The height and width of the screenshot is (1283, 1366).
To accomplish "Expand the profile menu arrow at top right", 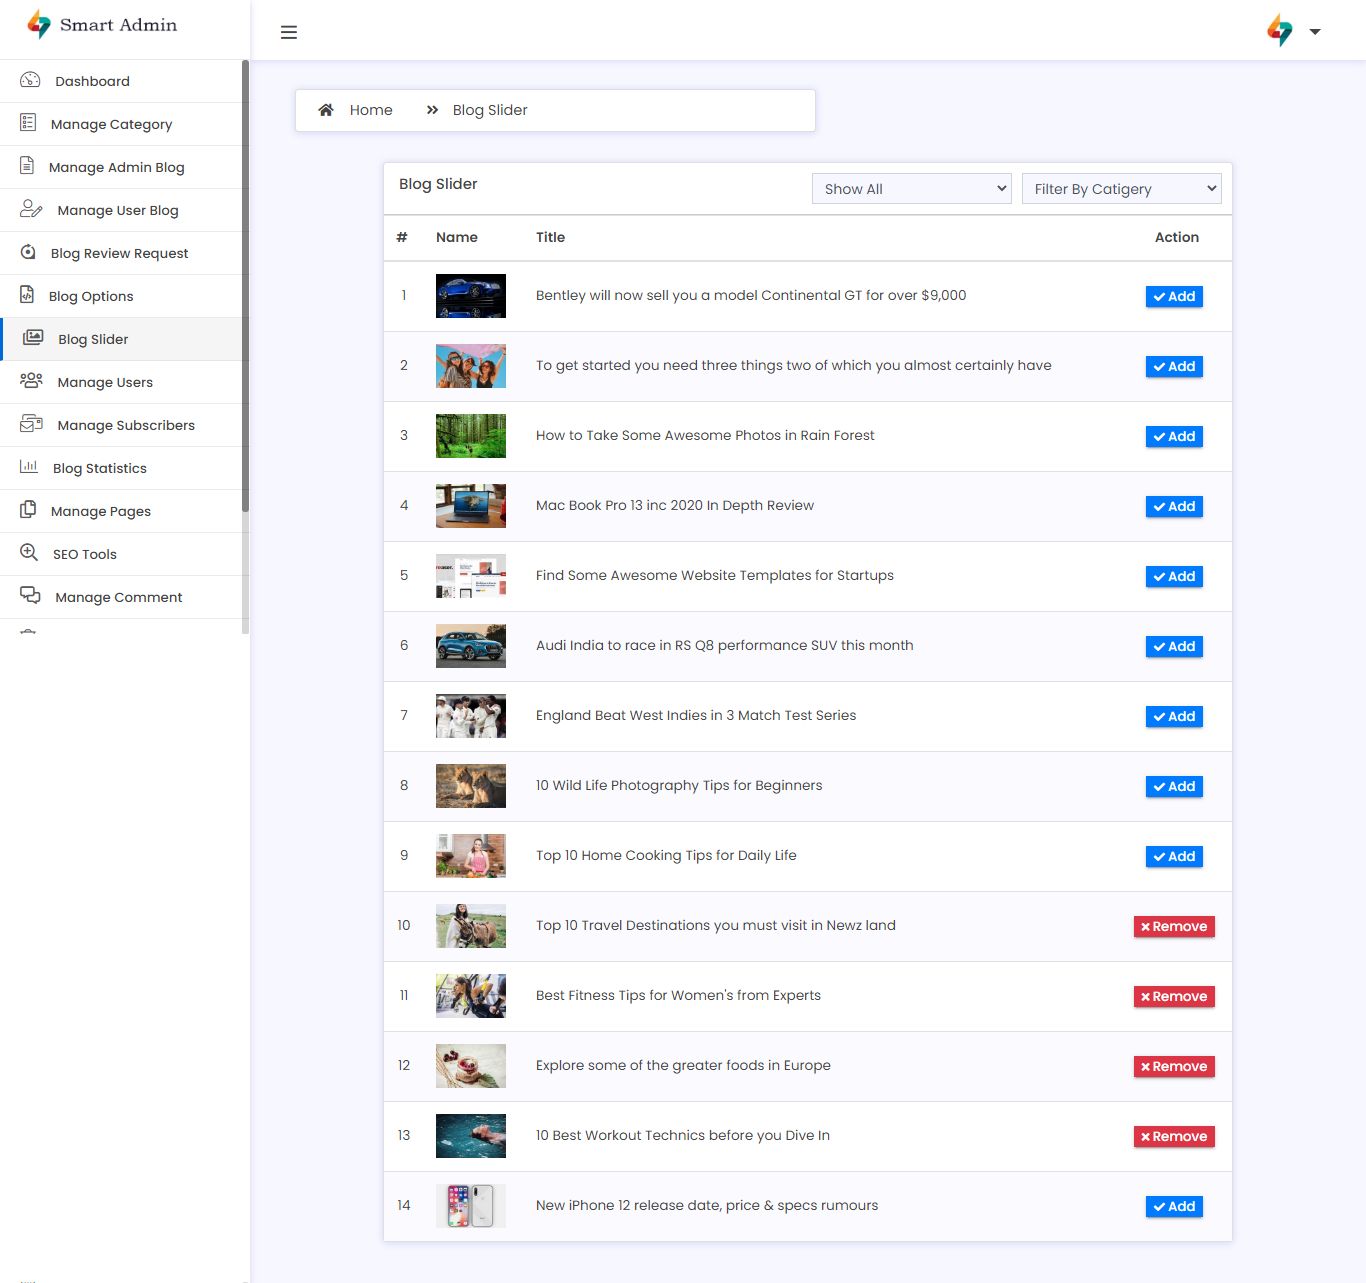I will click(x=1315, y=32).
